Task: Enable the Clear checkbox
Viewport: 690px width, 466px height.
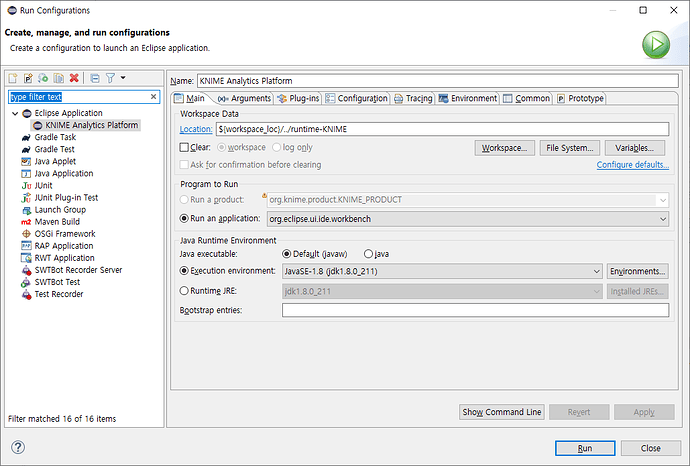Action: (x=184, y=147)
